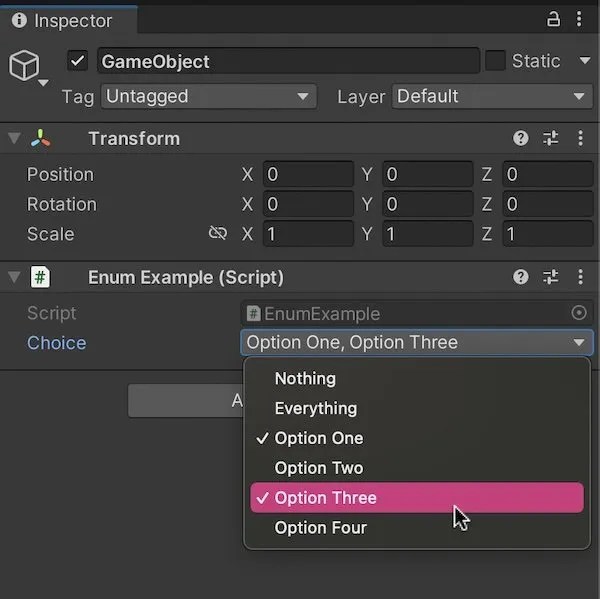Open the Transform presets sliders icon
This screenshot has height=599, width=600.
coord(551,138)
